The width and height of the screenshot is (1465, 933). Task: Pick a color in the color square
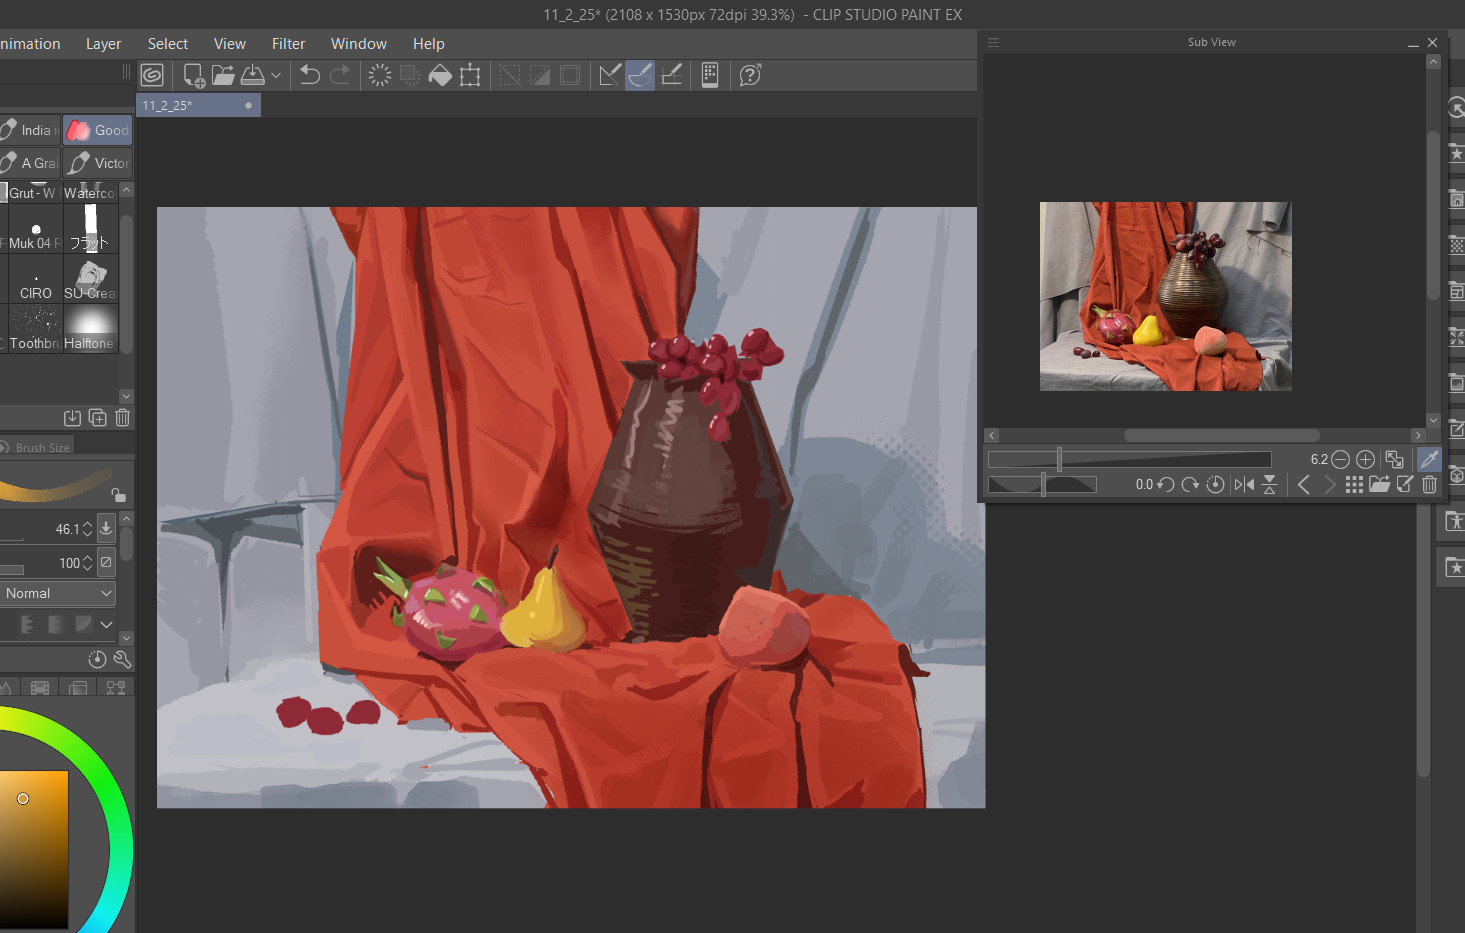coord(34,850)
